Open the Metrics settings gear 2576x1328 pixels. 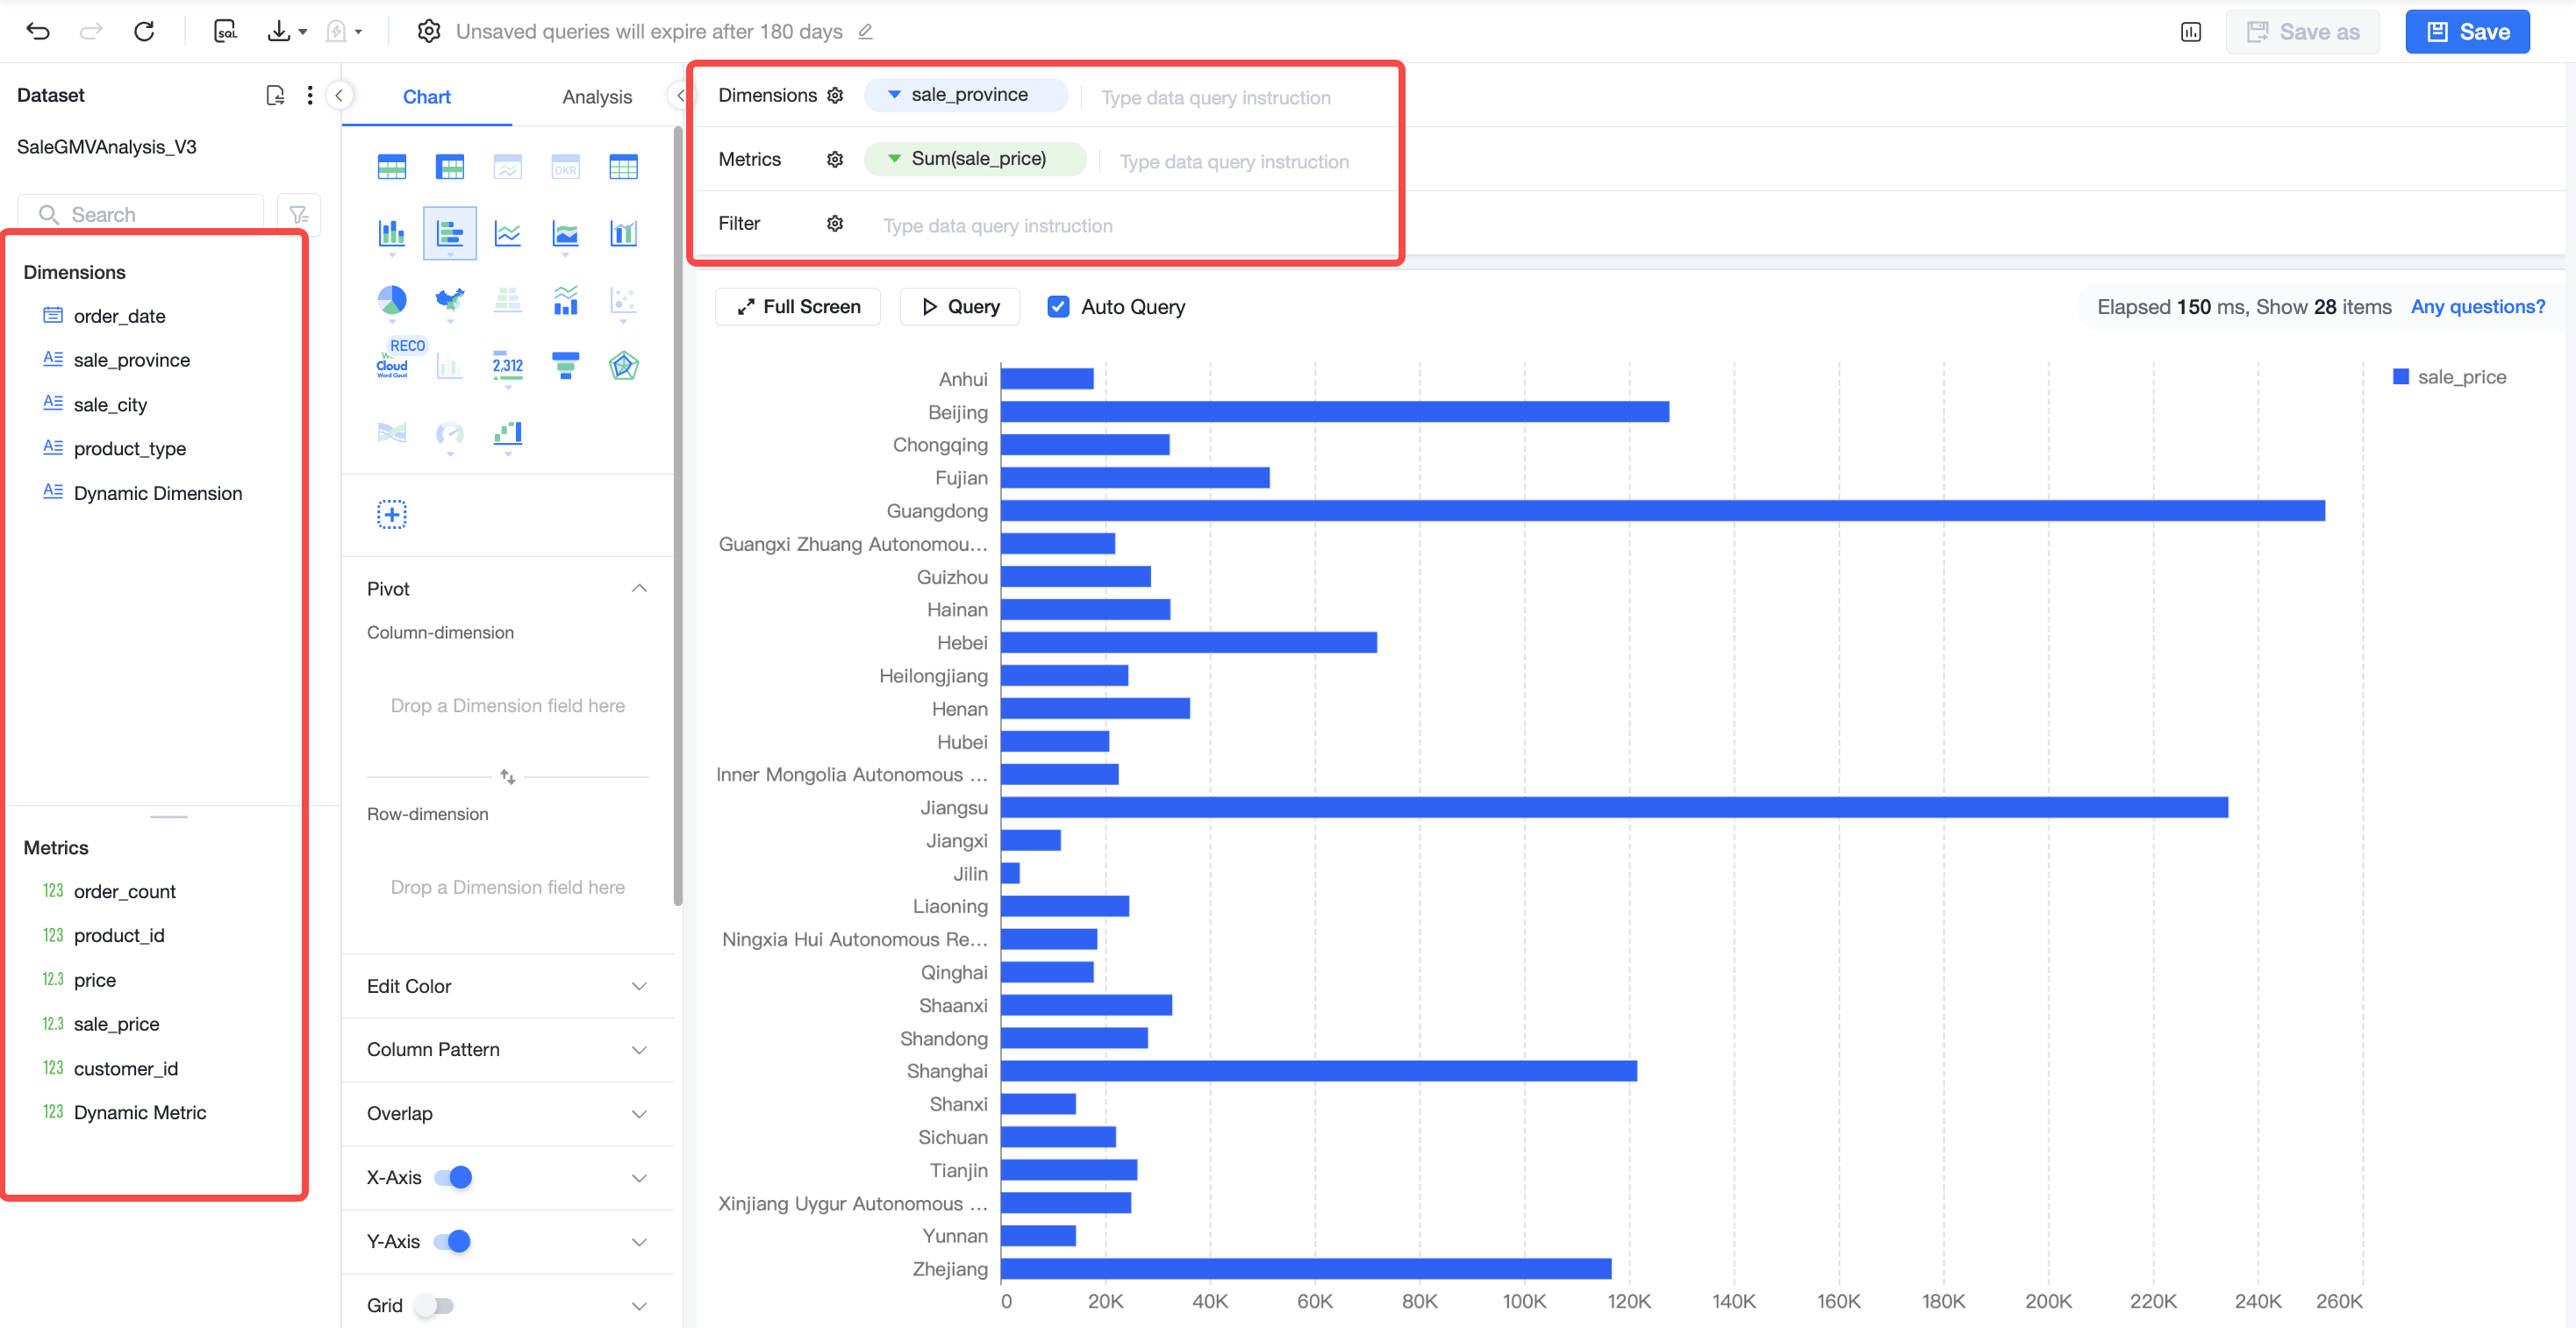tap(835, 159)
